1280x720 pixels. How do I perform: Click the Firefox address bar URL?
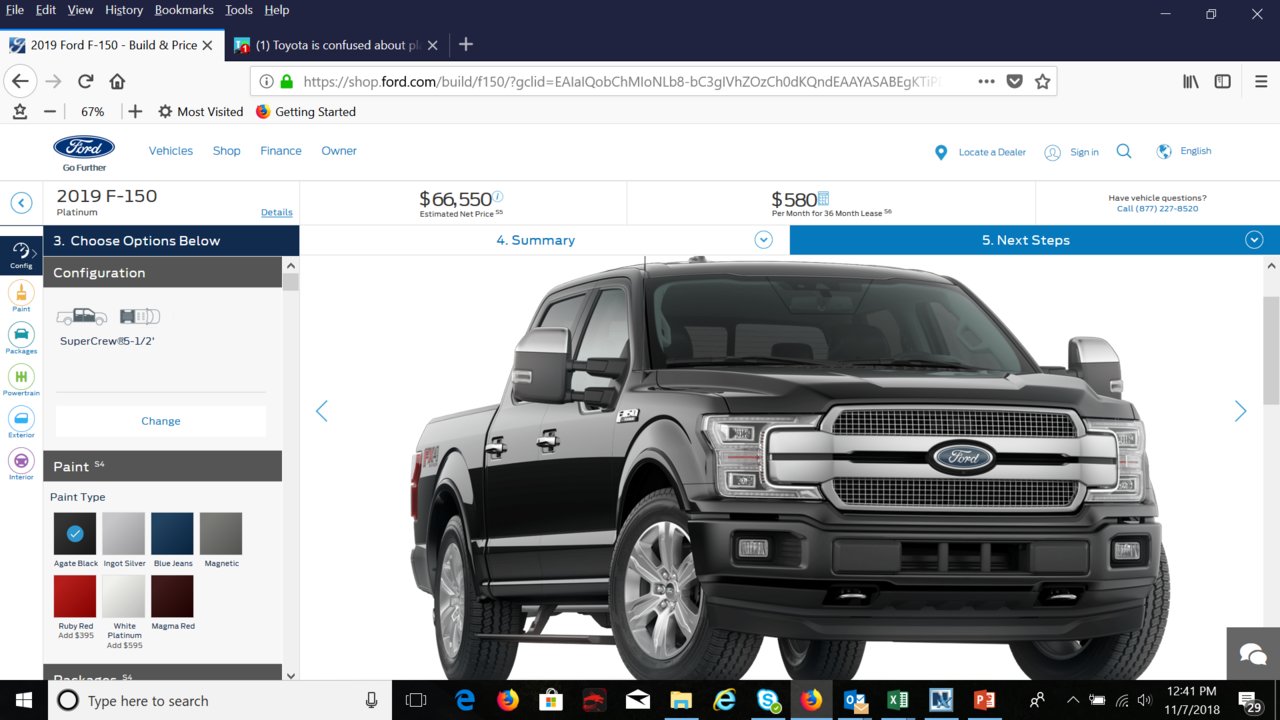[x=621, y=82]
